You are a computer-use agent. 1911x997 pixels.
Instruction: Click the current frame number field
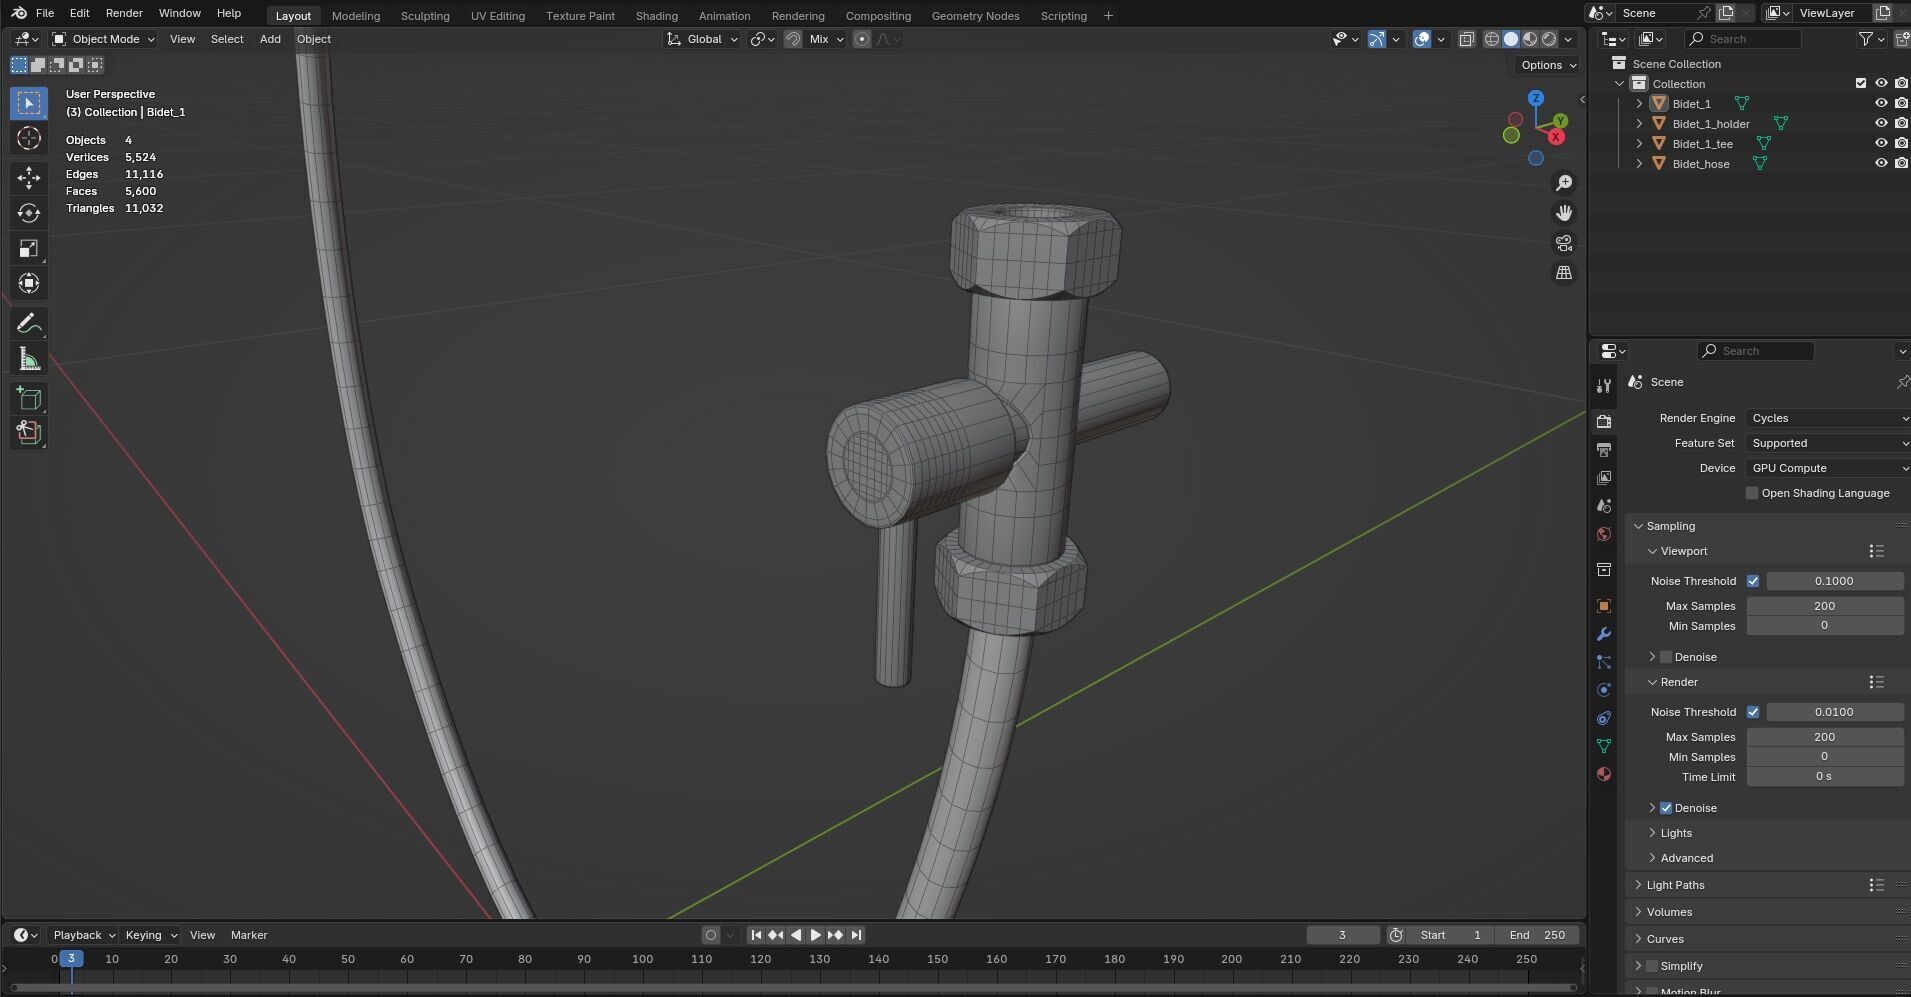(x=1343, y=935)
